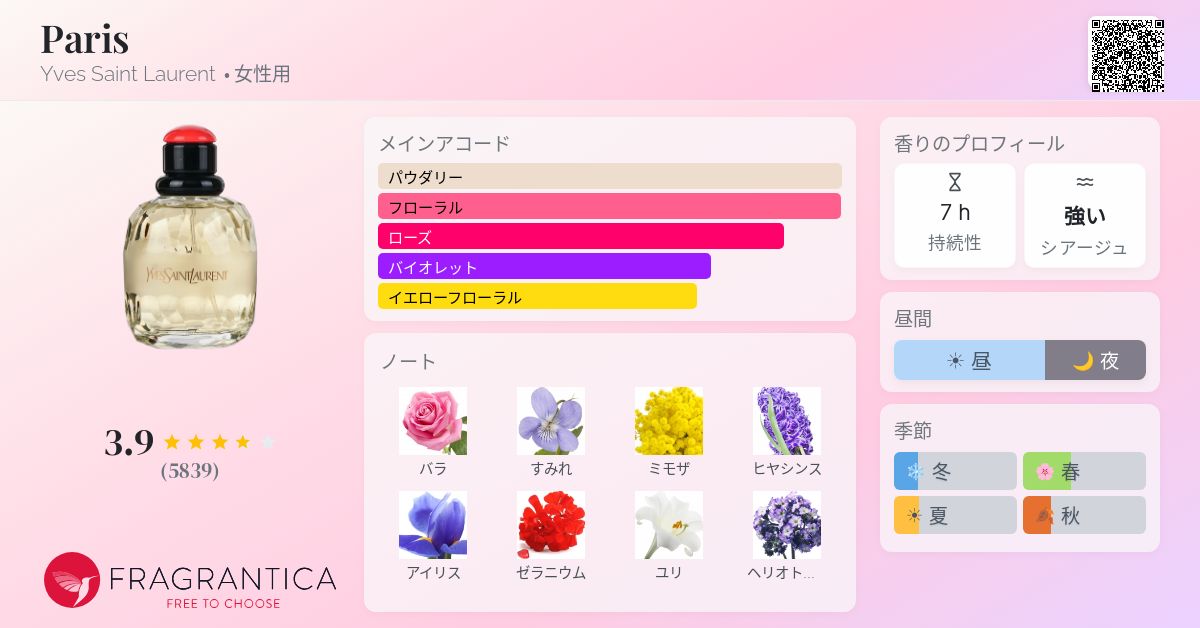Select the violet (すみれ) note image
The height and width of the screenshot is (628, 1200).
pyautogui.click(x=551, y=421)
